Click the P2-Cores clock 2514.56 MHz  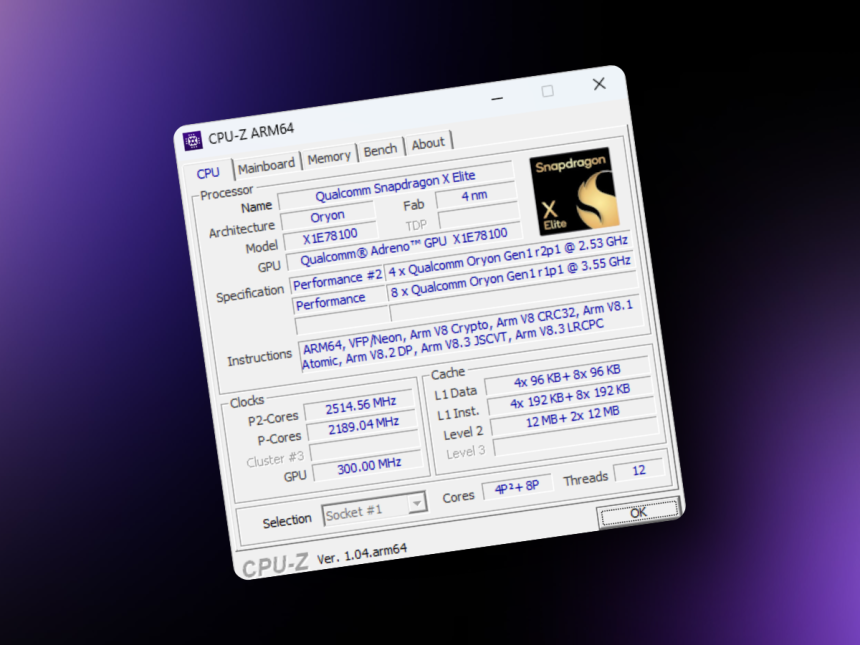(360, 406)
